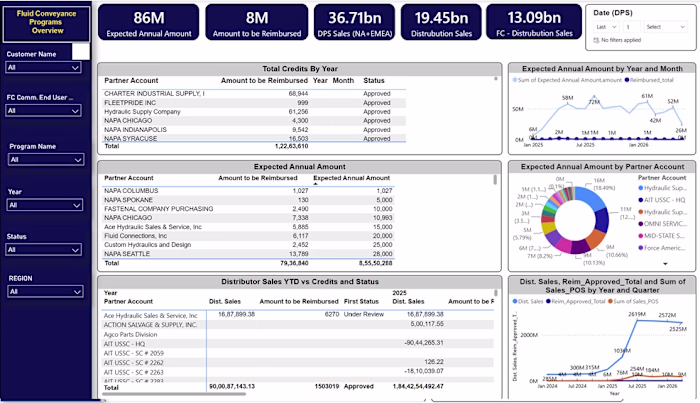Click the Reimbursed_total legend item
Image resolution: width=700 pixels, height=403 pixels.
[649, 80]
